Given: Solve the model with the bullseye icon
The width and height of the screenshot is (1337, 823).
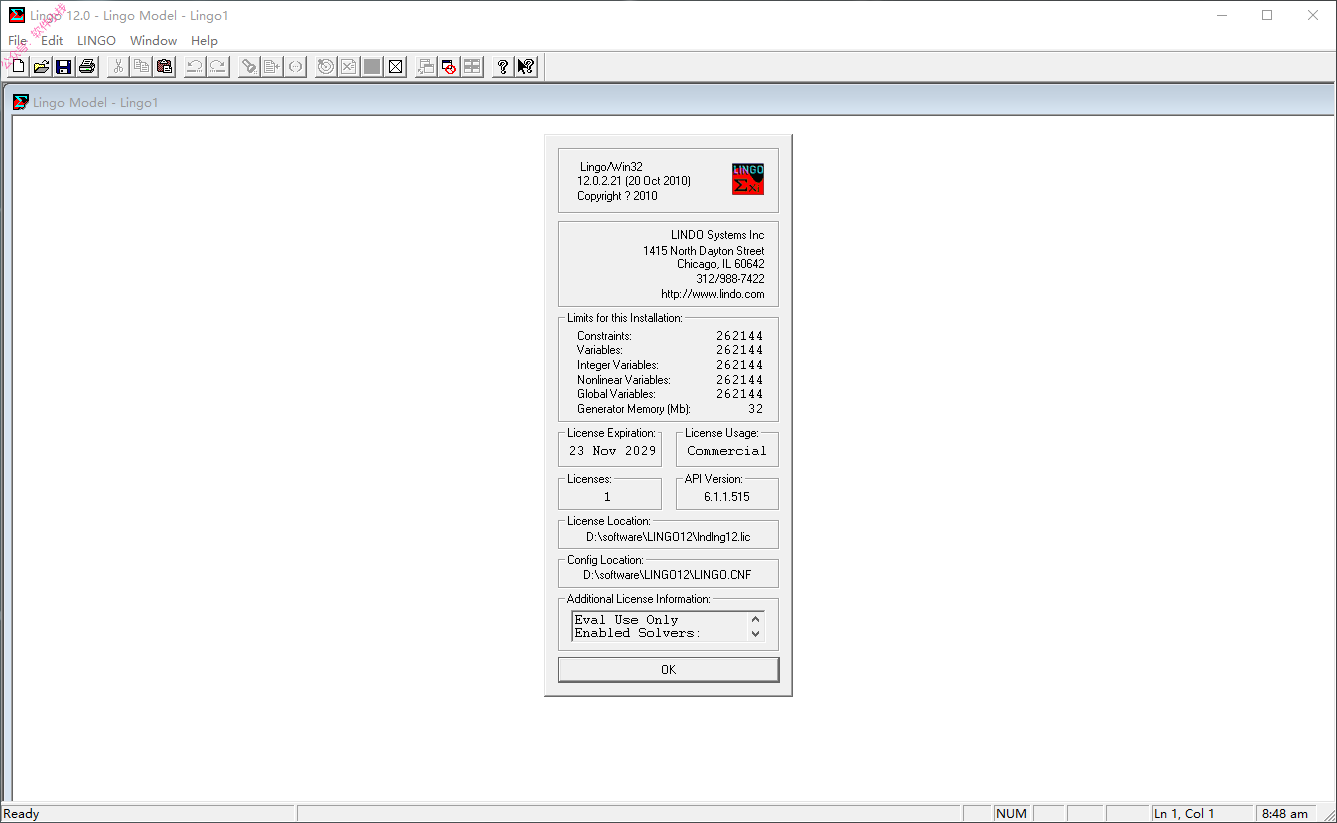Looking at the screenshot, I should 326,67.
